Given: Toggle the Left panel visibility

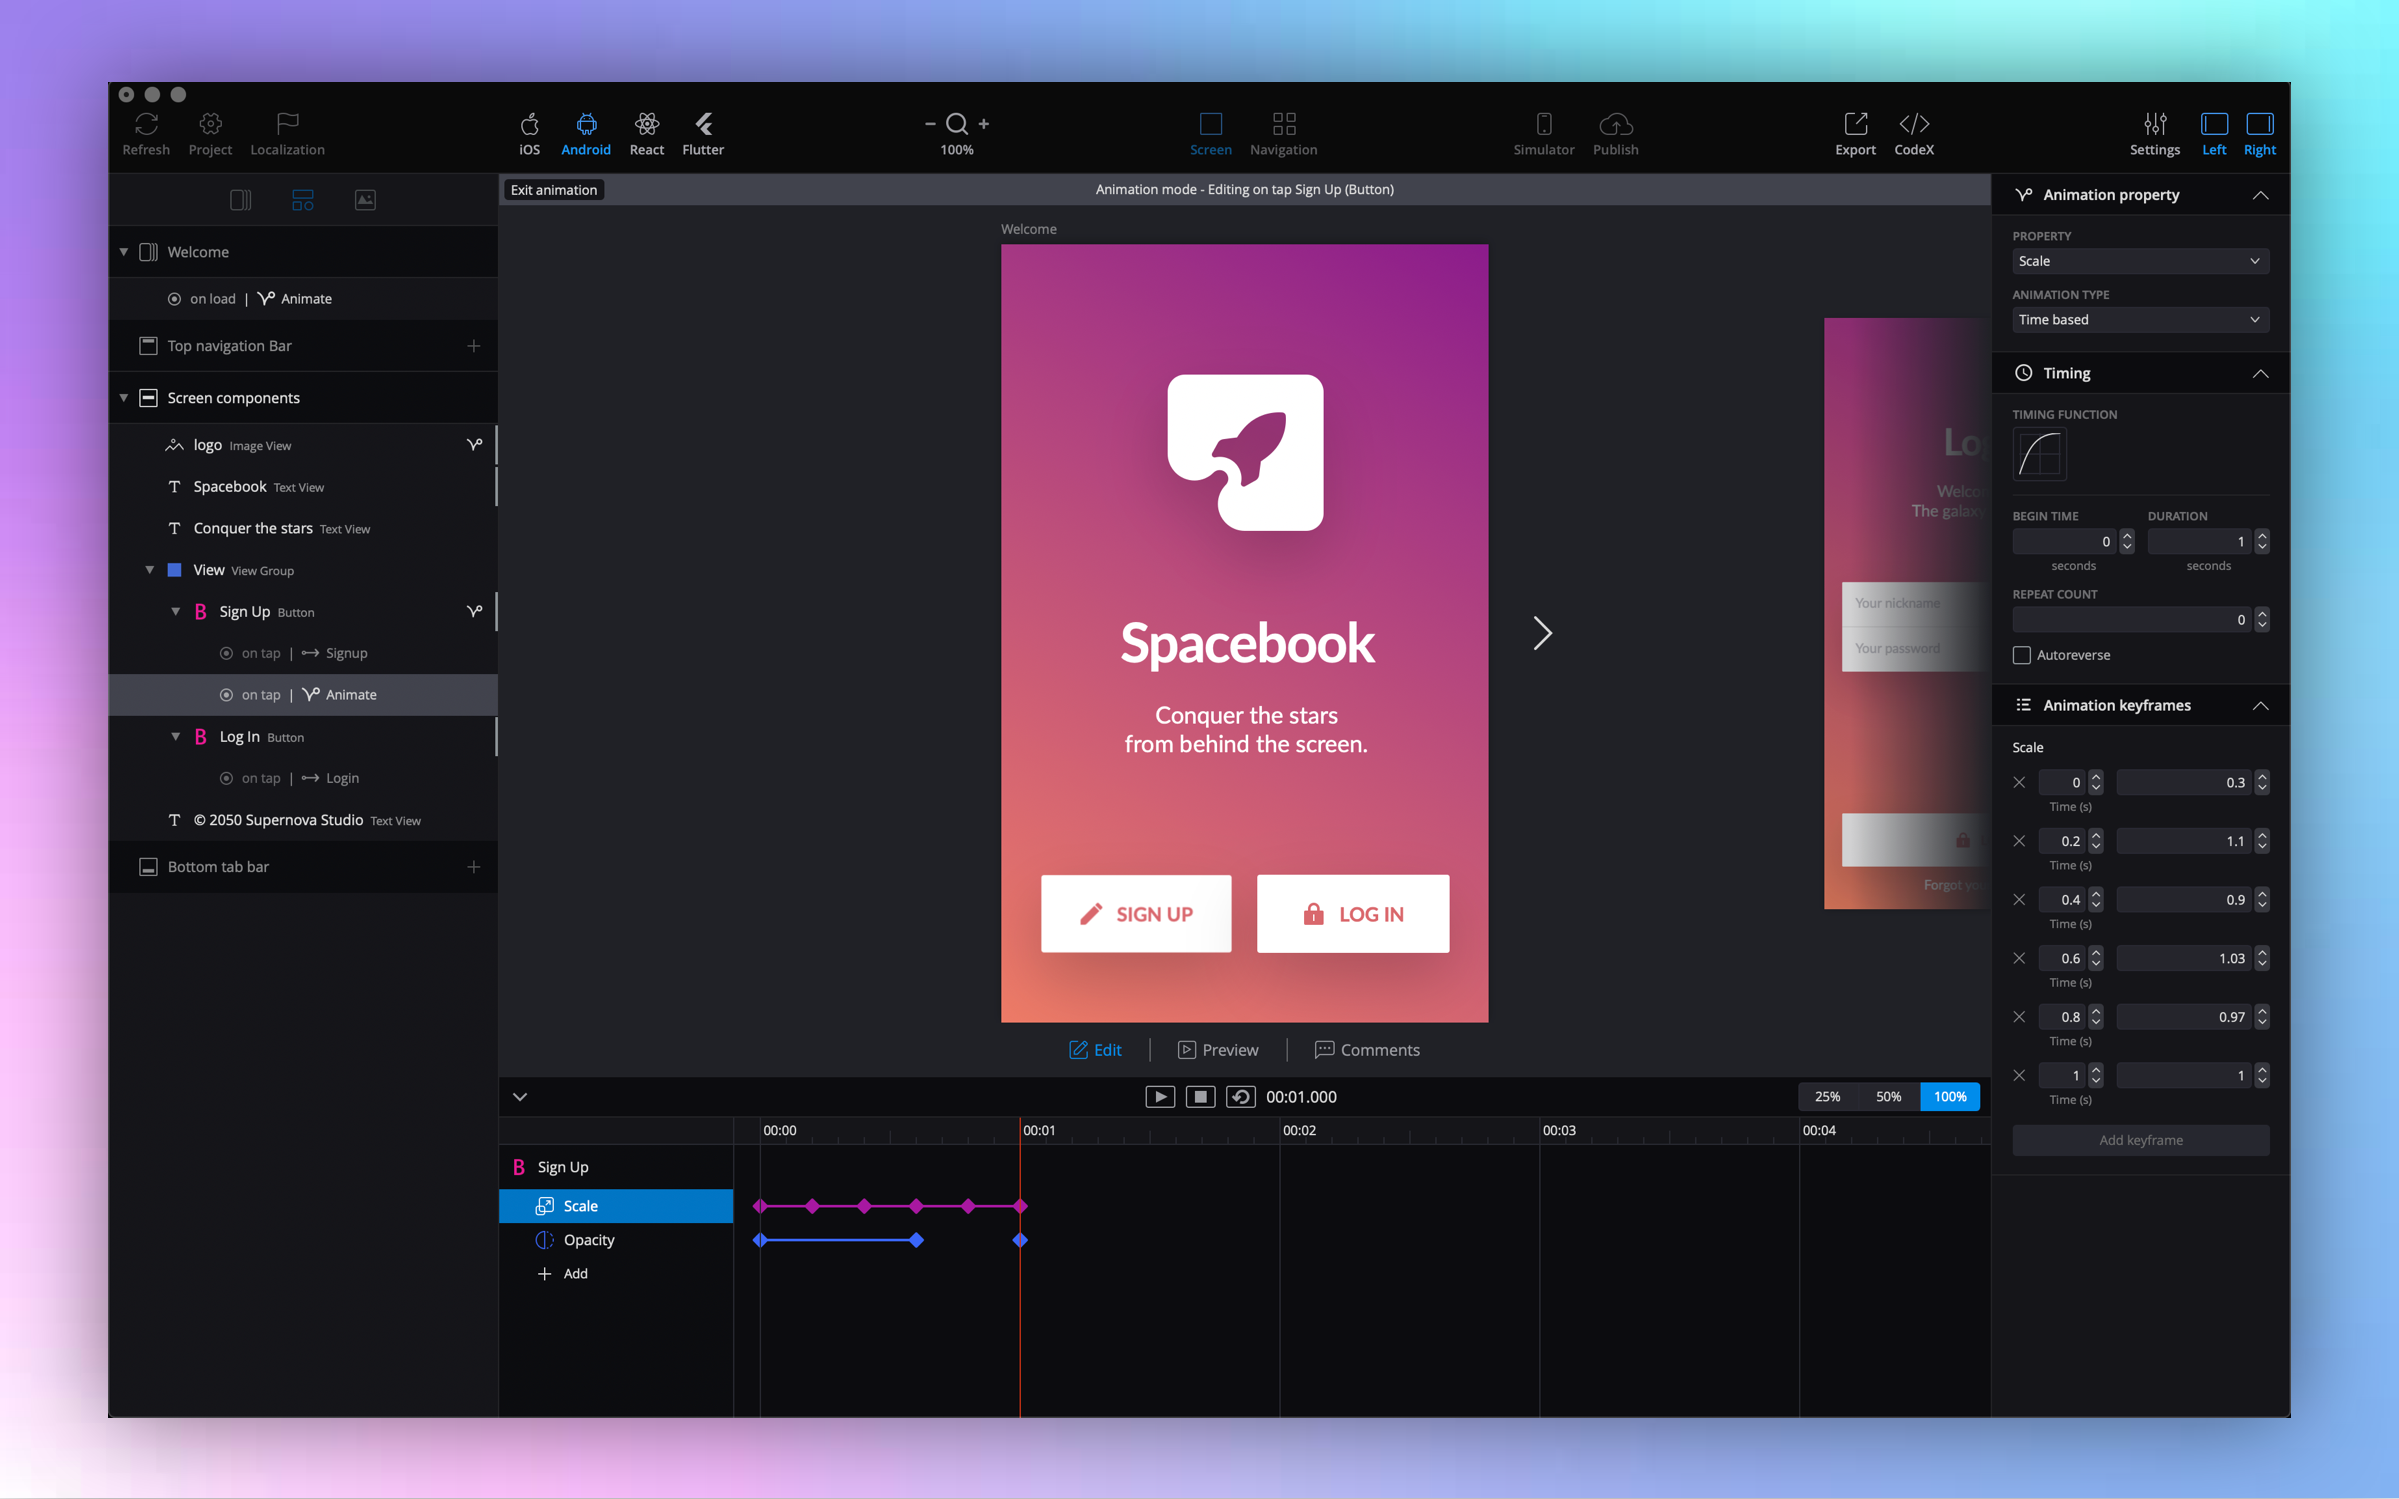Looking at the screenshot, I should (2213, 124).
